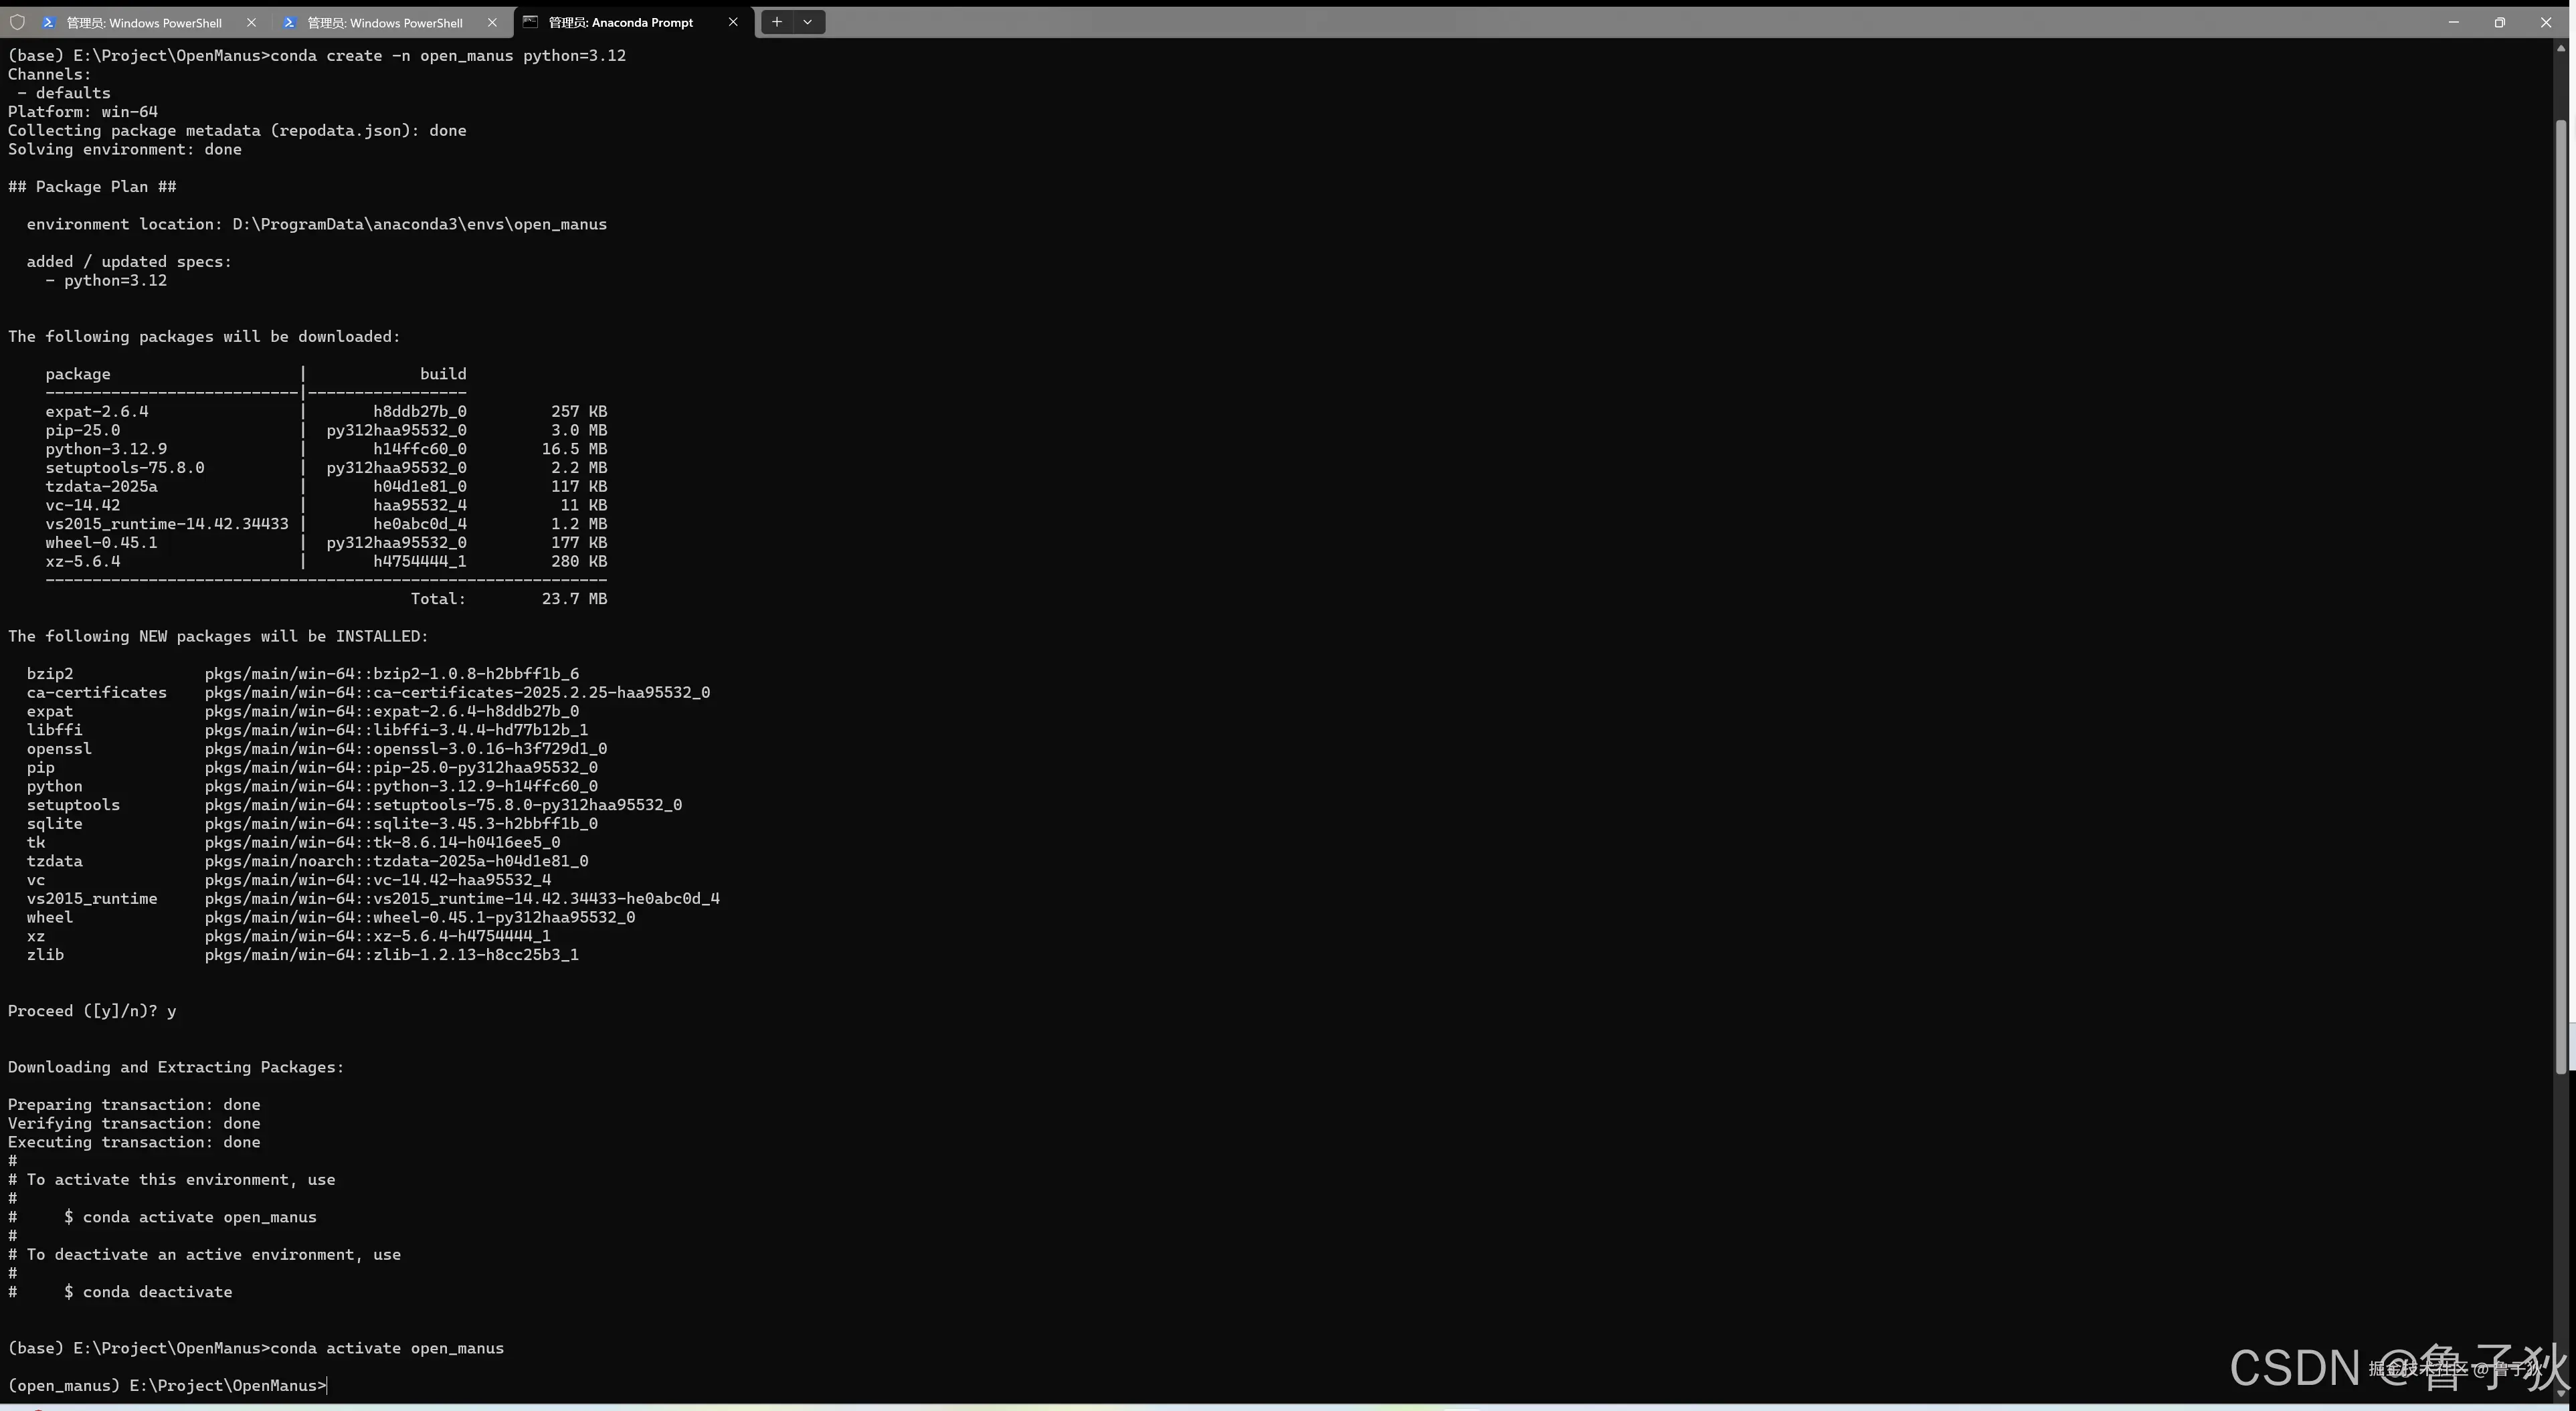Switch to the first Windows PowerShell tab
This screenshot has height=1411, width=2576.
click(x=144, y=22)
